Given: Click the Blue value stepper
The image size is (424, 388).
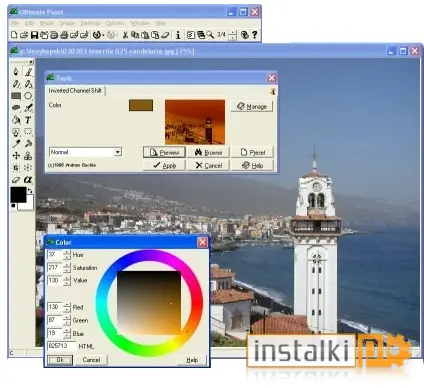Looking at the screenshot, I should coord(67,333).
